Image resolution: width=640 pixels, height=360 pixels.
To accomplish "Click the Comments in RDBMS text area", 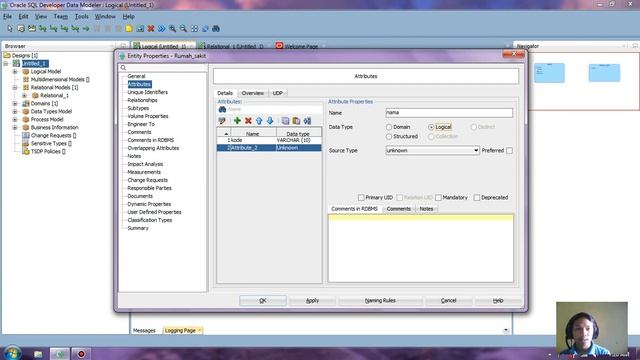I will 421,248.
